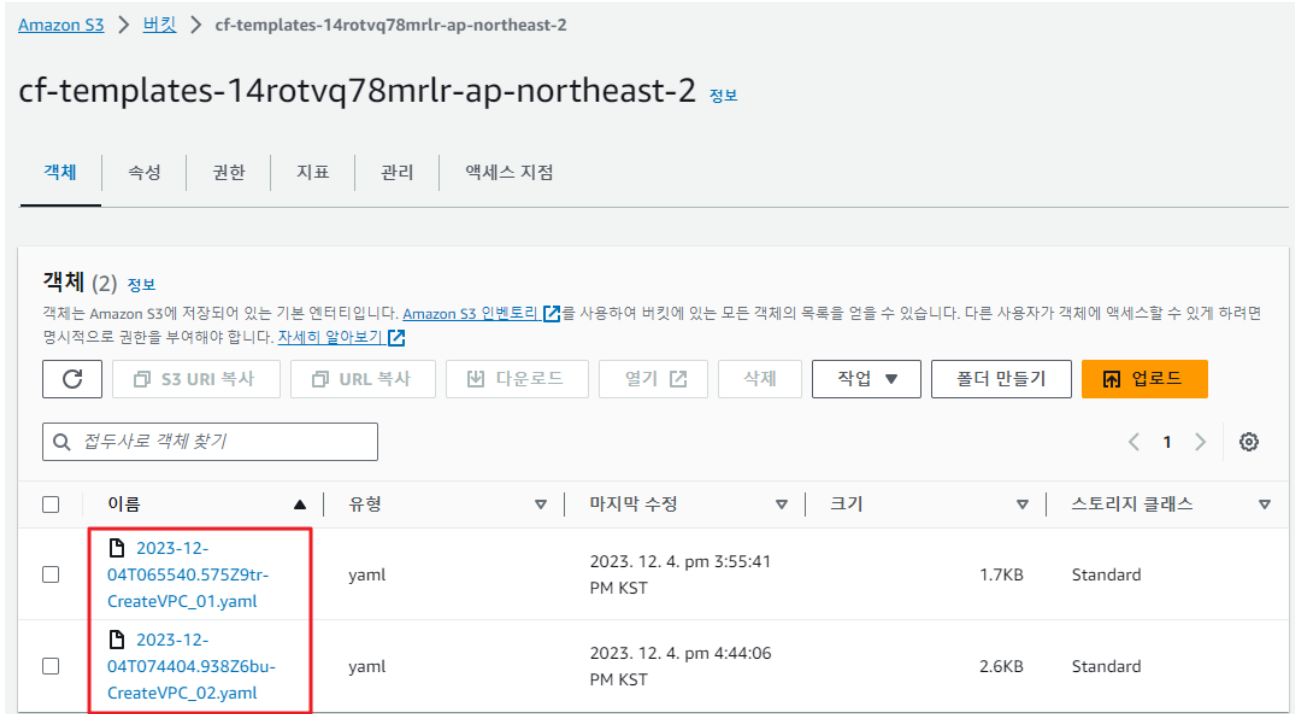
Task: Click the 버킷 breadcrumb link
Action: pos(159,25)
